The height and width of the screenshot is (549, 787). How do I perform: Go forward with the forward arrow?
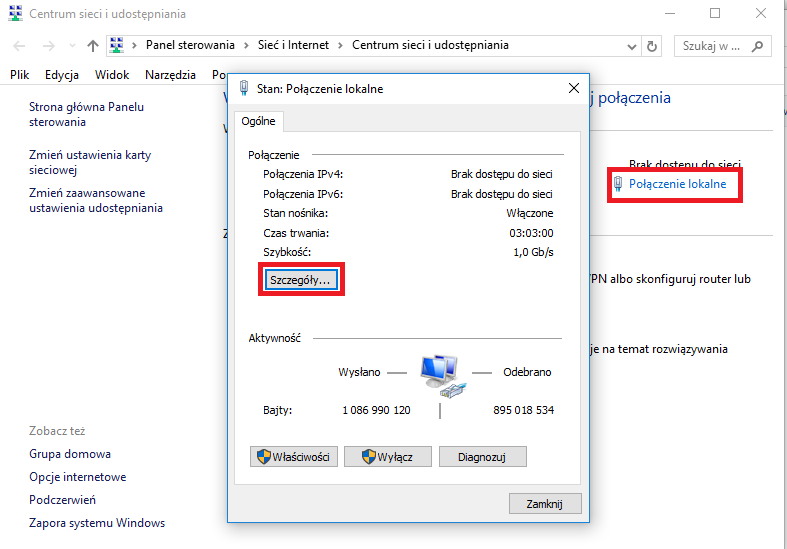point(49,46)
